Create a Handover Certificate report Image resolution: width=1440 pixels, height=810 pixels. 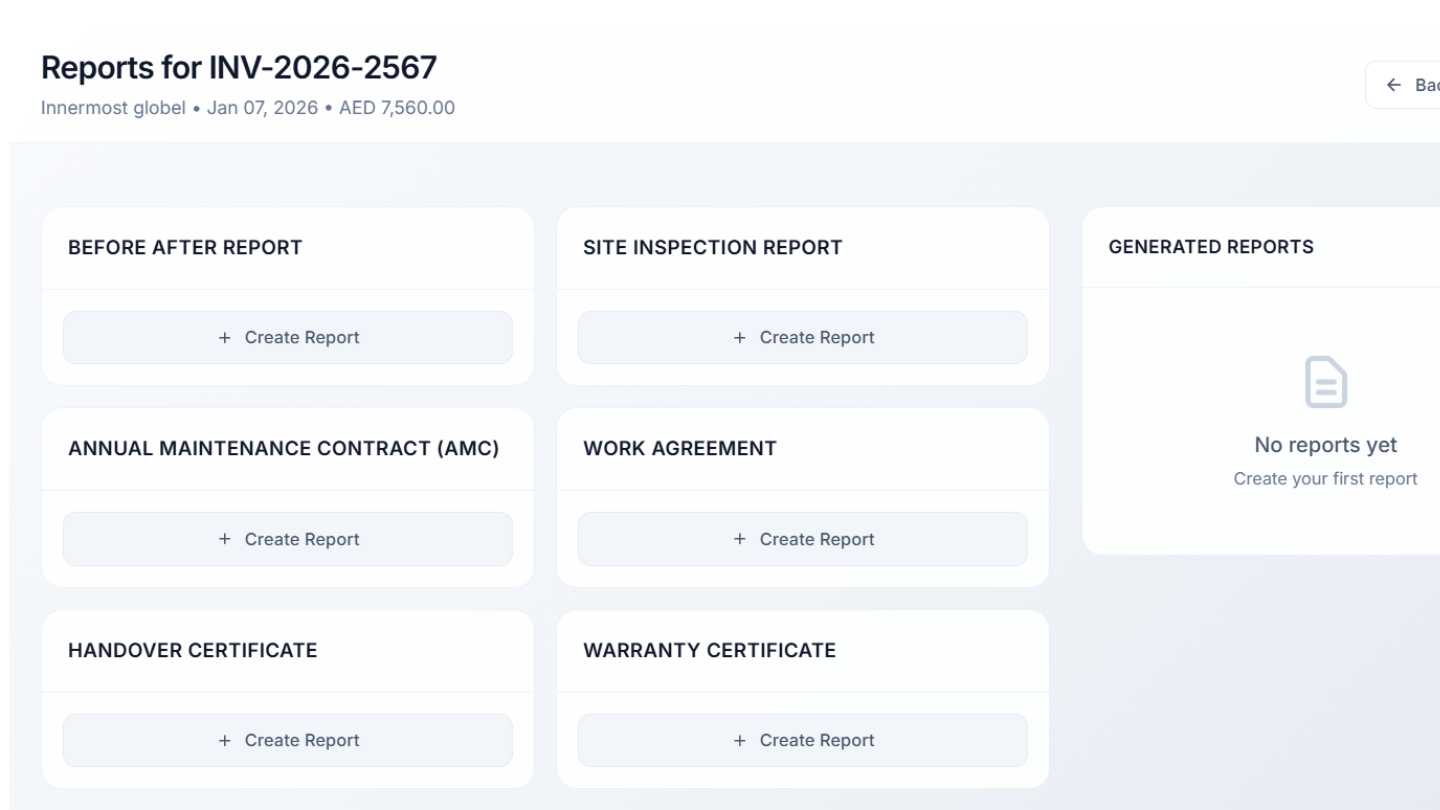288,740
